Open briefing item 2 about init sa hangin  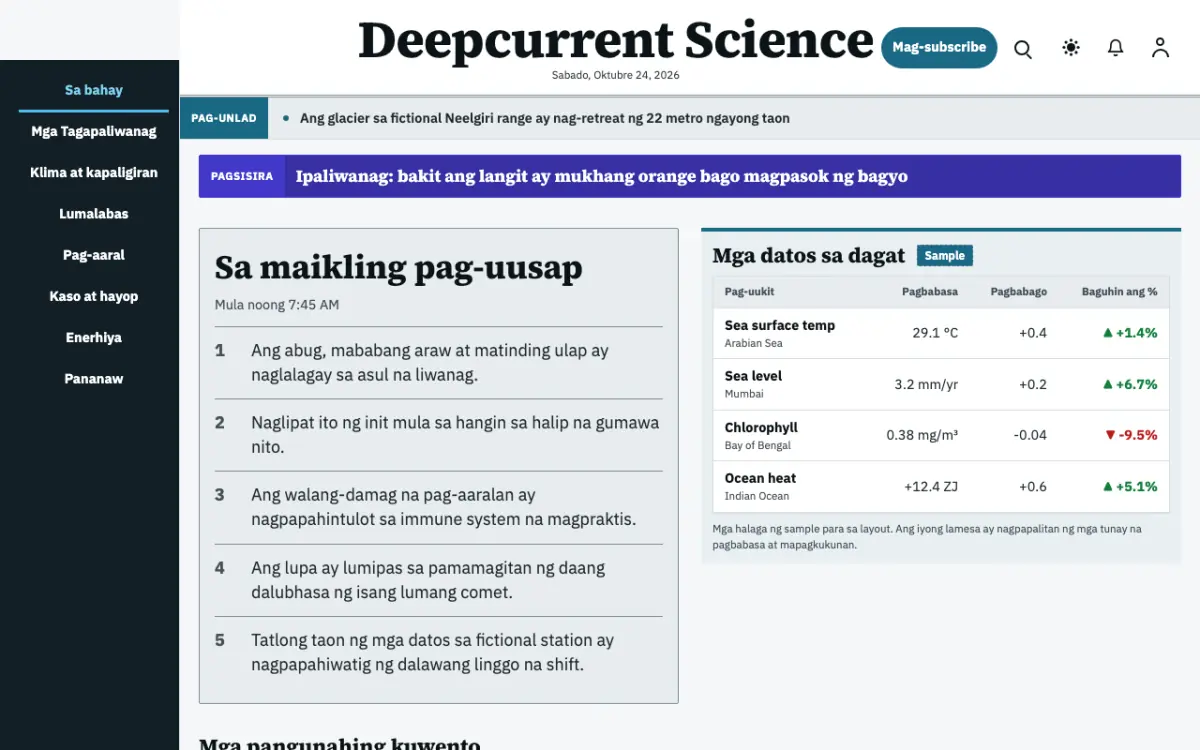439,435
